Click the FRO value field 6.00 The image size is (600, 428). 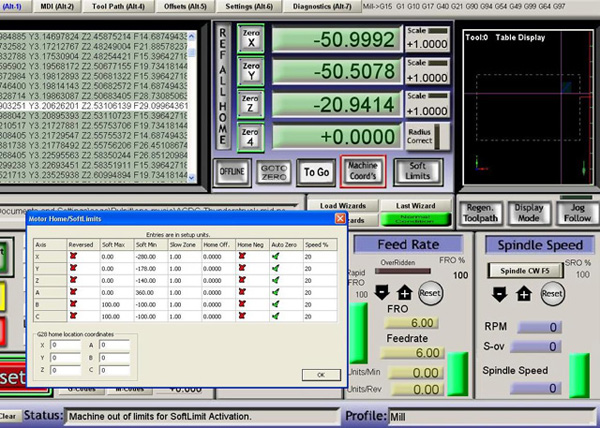point(411,323)
